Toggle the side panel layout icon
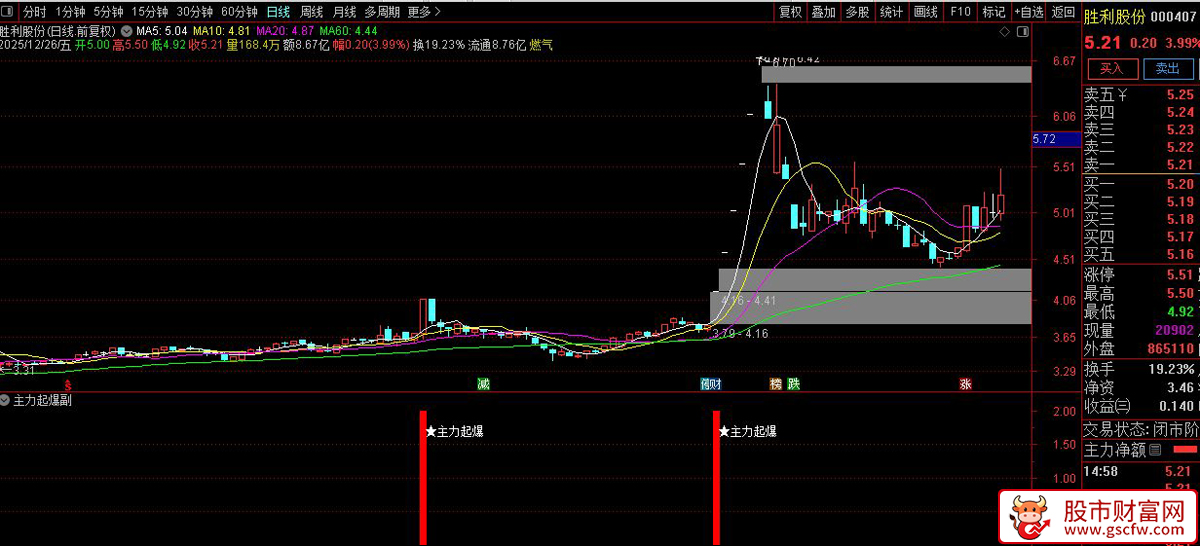 pos(1024,33)
